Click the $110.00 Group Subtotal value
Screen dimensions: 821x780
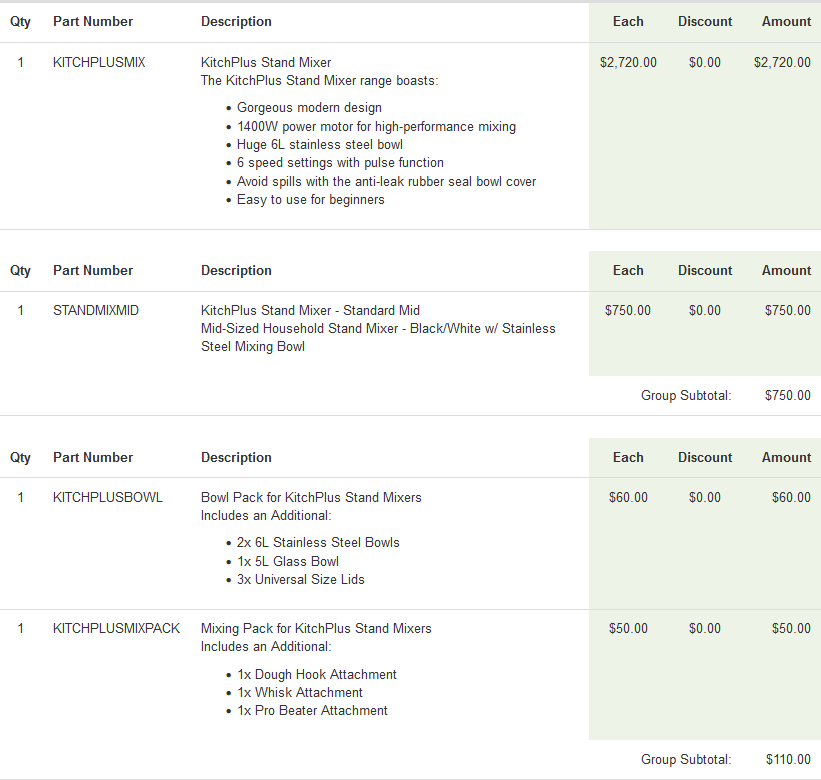787,760
